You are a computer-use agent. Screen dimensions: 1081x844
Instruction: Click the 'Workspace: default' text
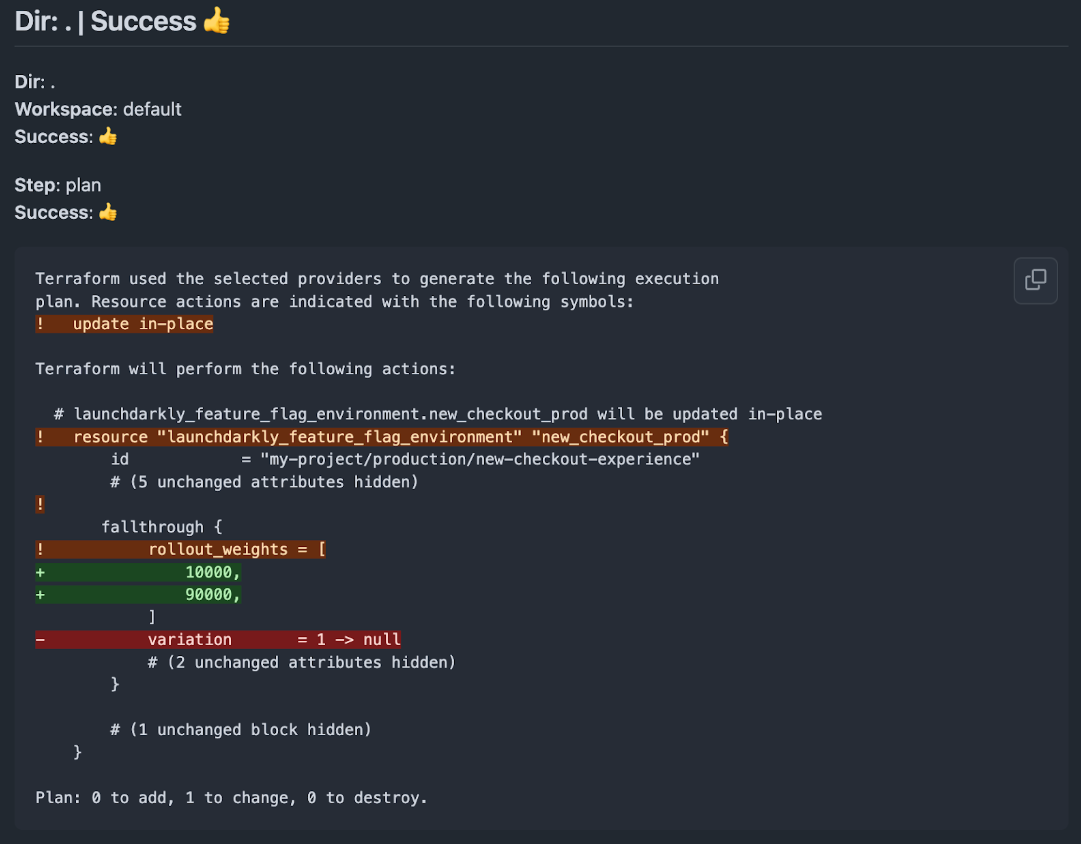[98, 109]
